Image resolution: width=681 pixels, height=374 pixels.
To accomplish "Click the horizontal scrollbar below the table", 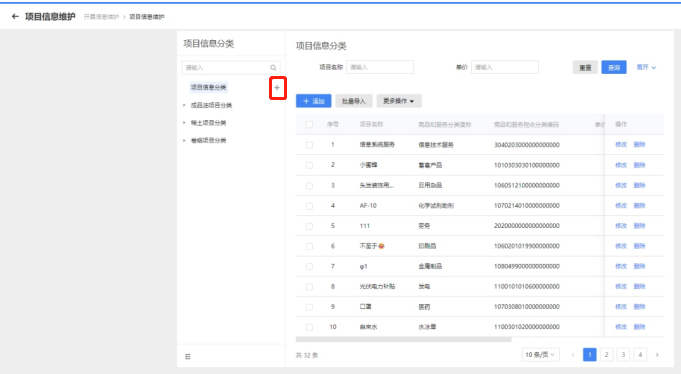I will pyautogui.click(x=403, y=340).
